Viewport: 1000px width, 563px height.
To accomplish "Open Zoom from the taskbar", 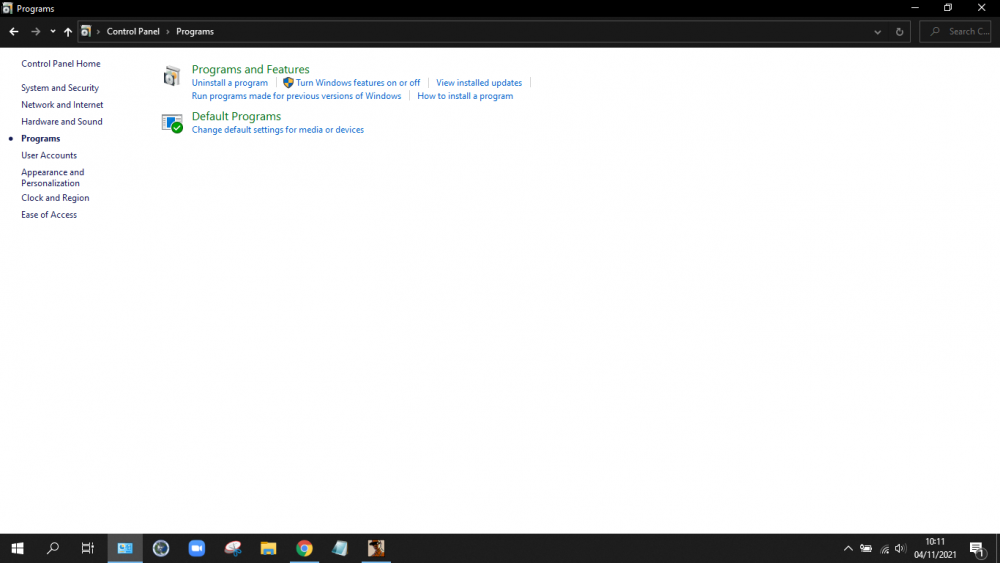I will click(x=196, y=548).
